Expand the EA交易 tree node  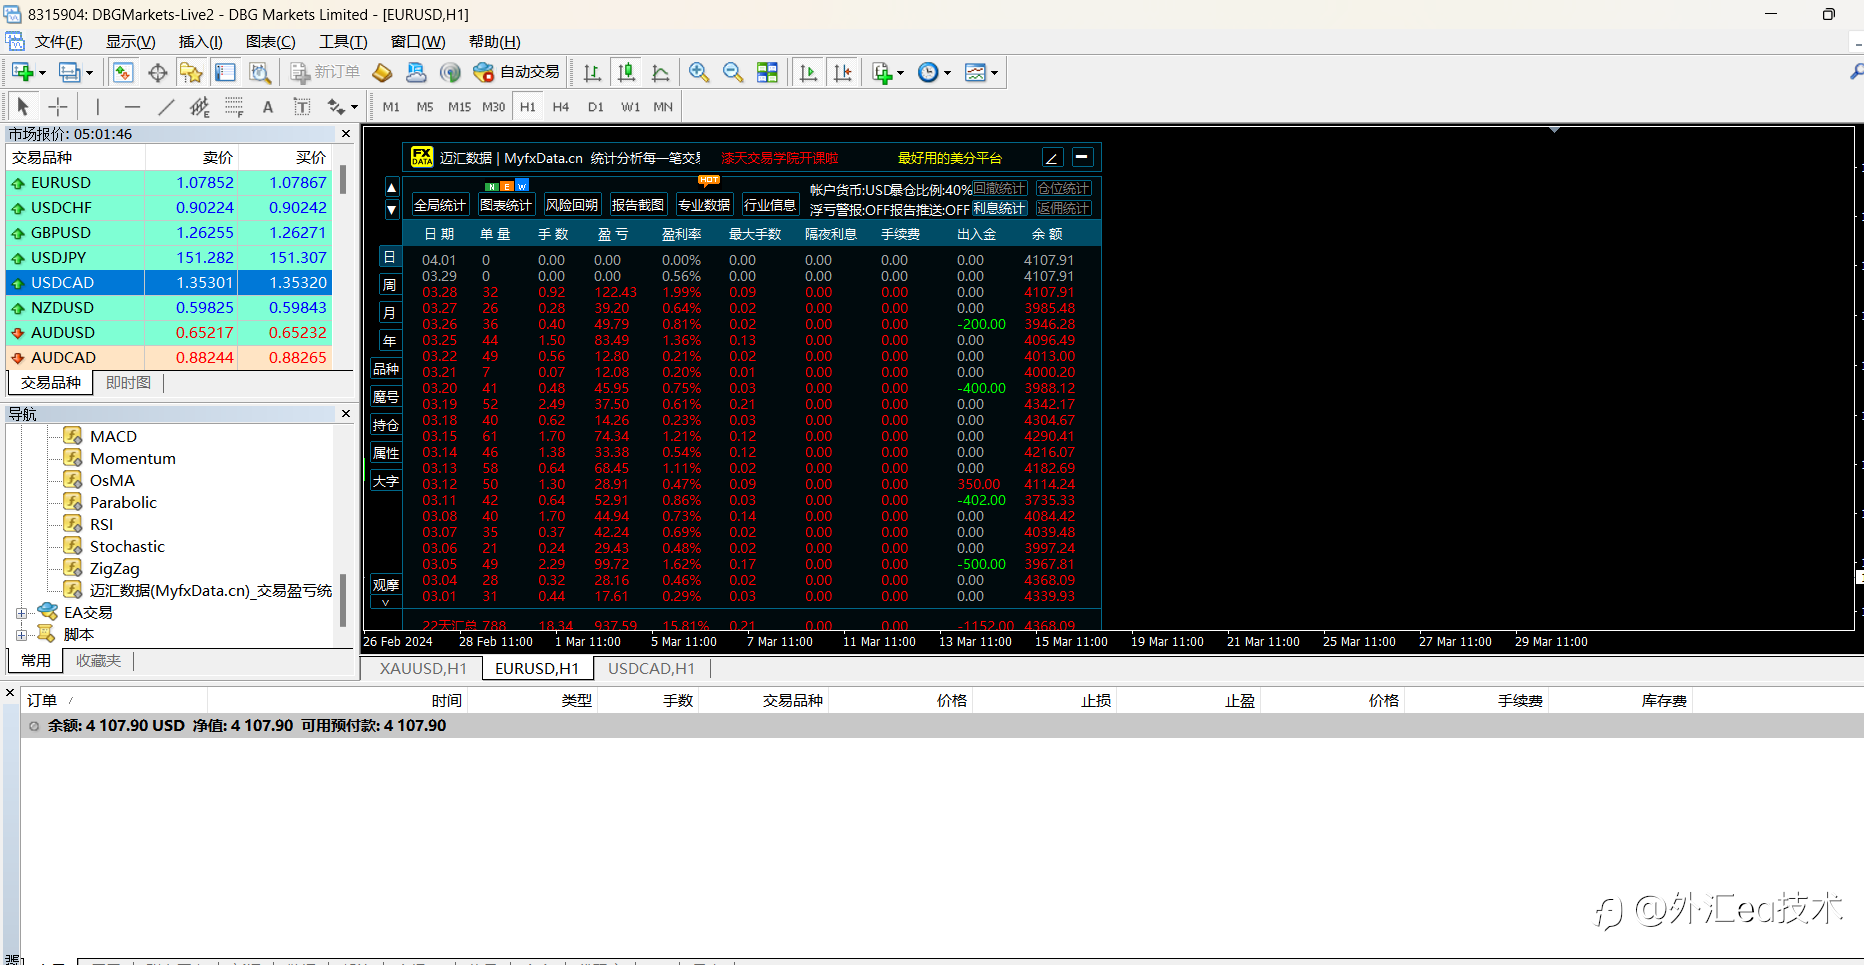pos(21,613)
